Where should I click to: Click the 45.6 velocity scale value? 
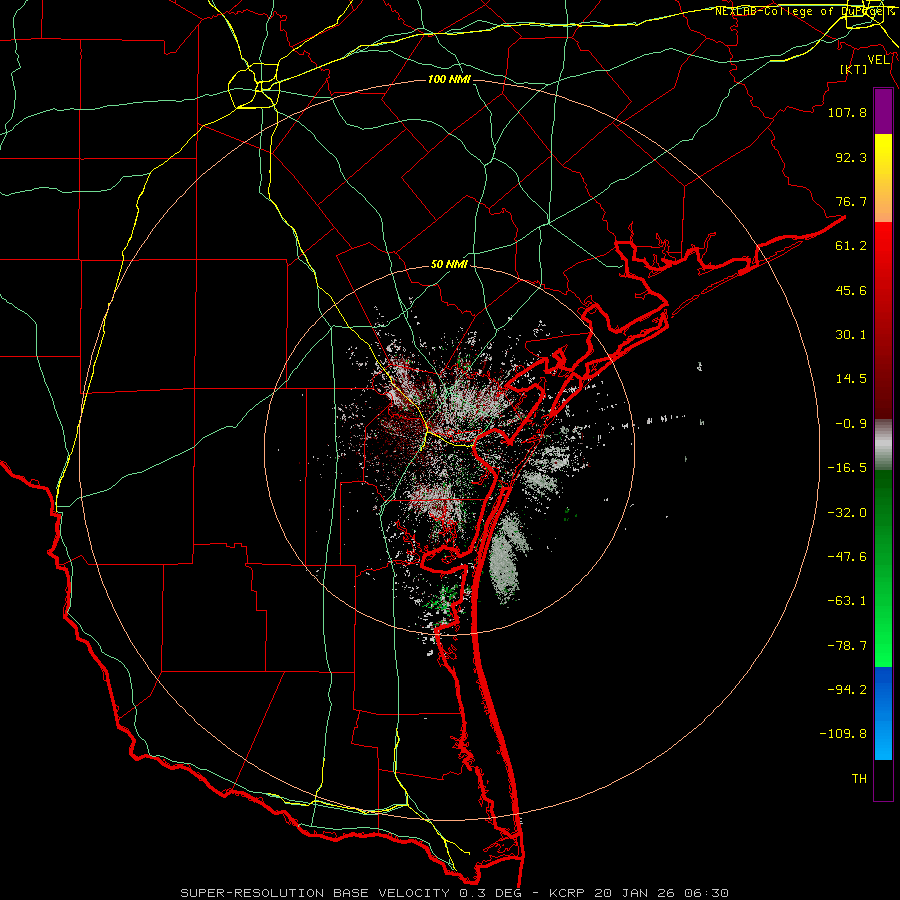pyautogui.click(x=851, y=290)
